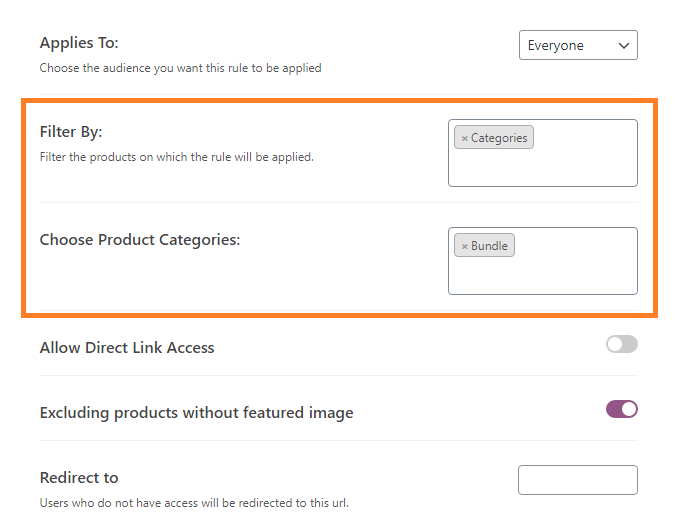The height and width of the screenshot is (528, 682).
Task: Click the Allow Direct Link Access label
Action: pyautogui.click(x=127, y=348)
